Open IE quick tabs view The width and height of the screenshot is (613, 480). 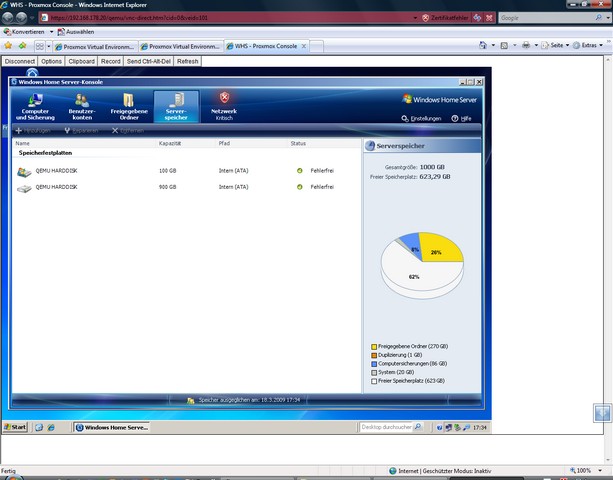click(x=40, y=47)
